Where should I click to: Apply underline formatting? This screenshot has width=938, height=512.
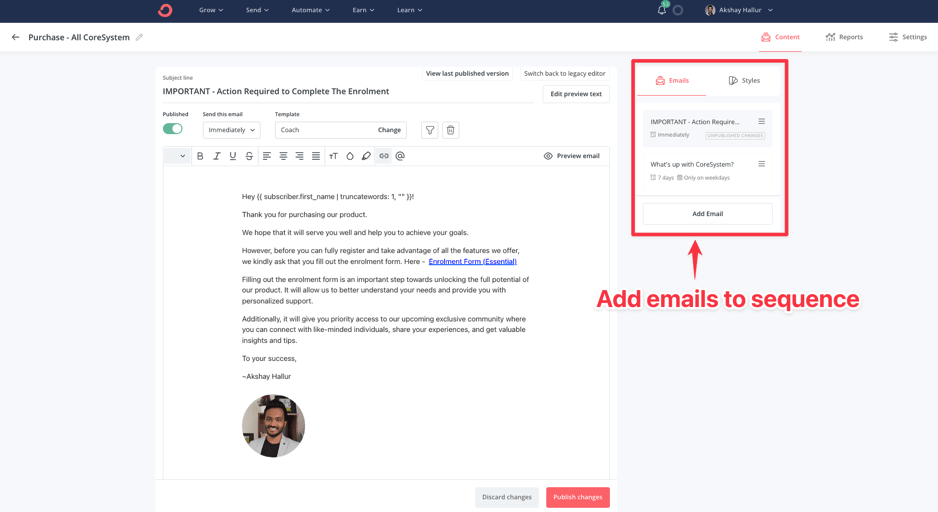233,156
